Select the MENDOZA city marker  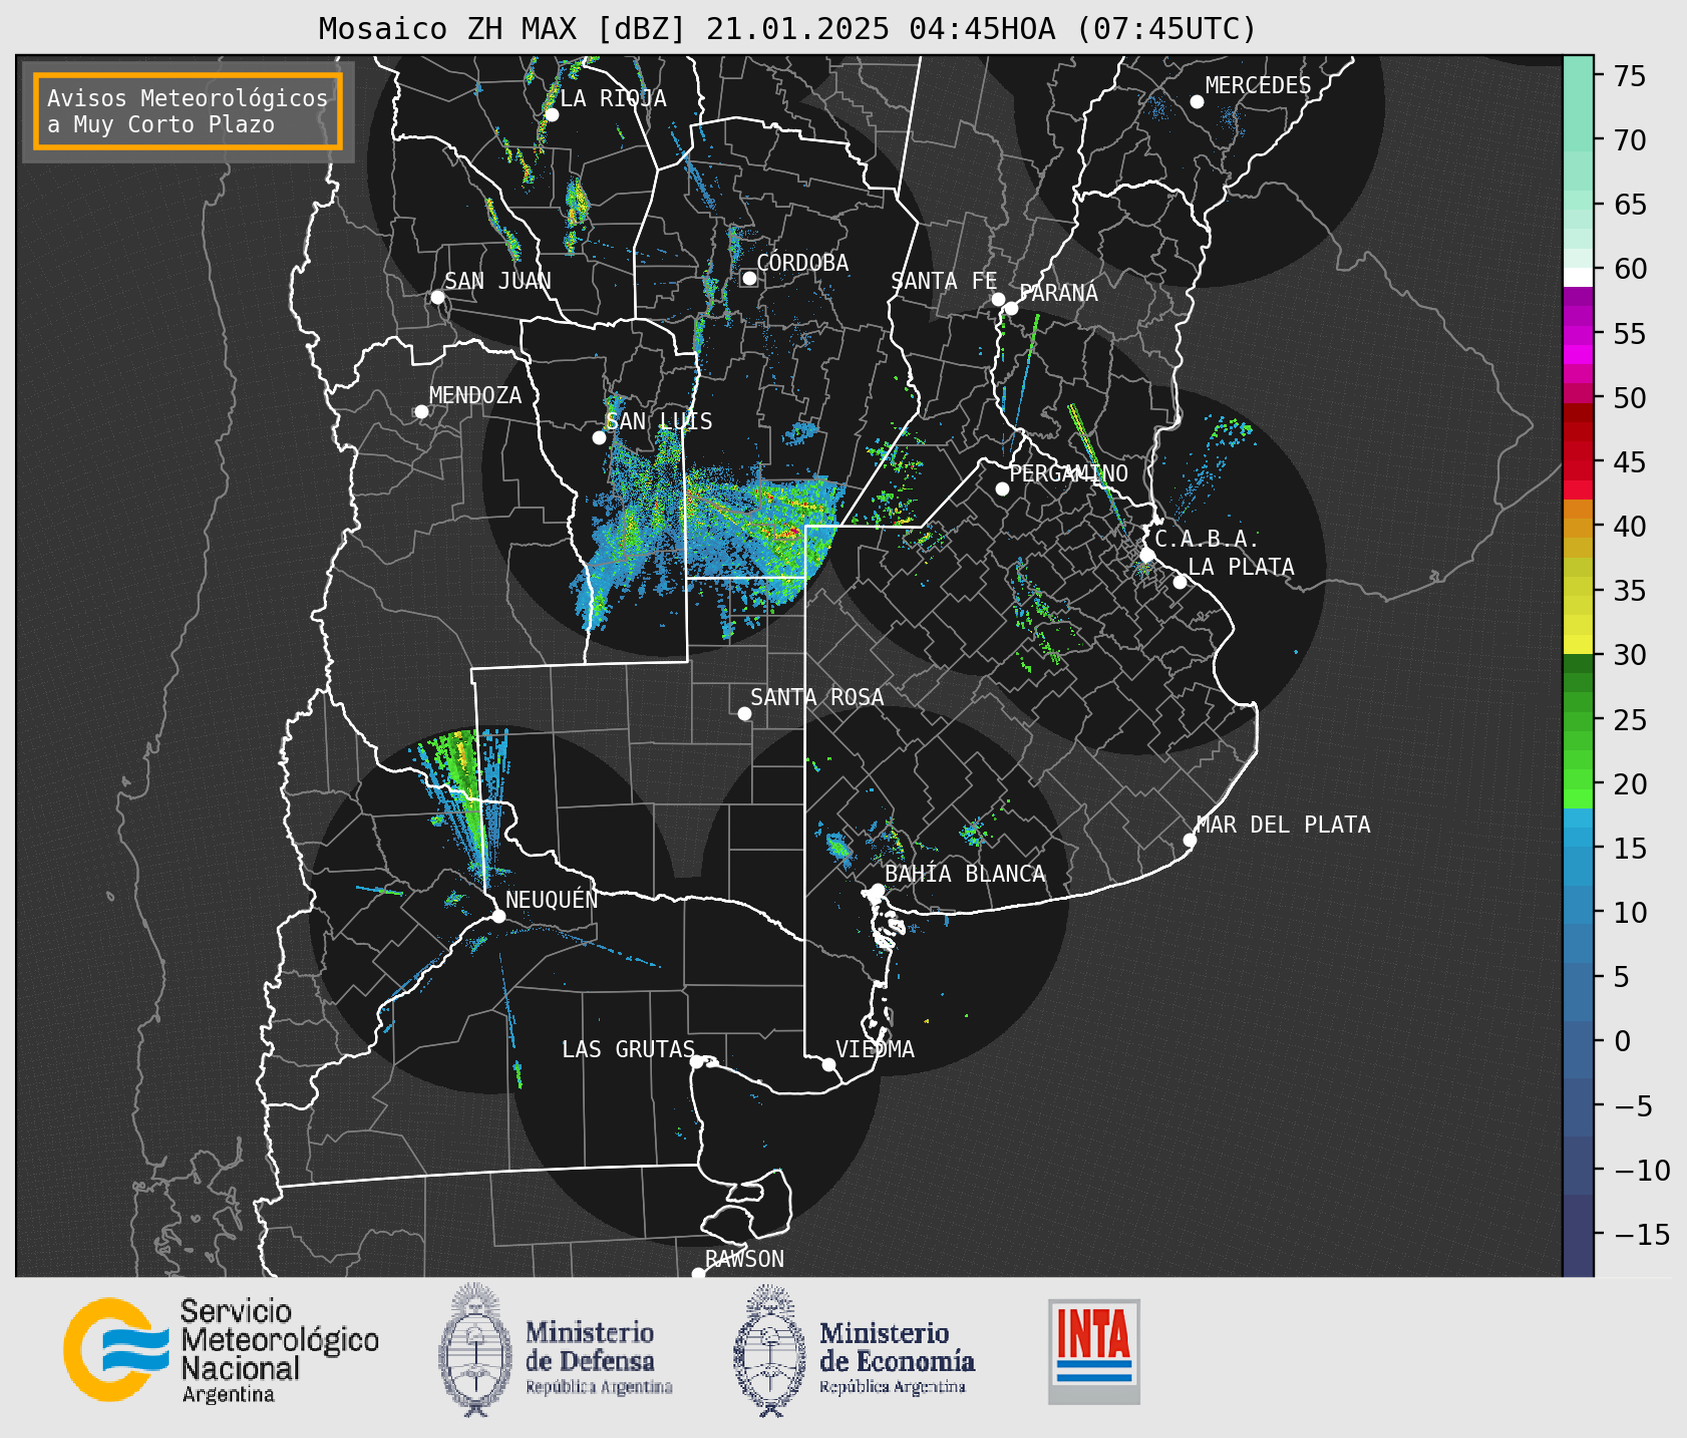421,412
